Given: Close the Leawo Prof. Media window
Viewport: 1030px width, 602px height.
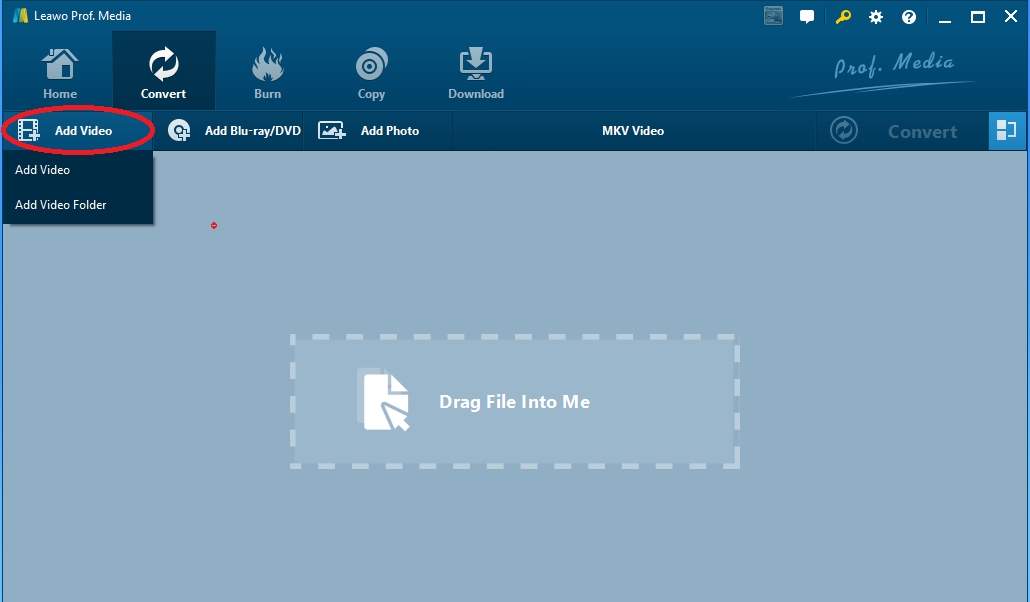Looking at the screenshot, I should (1011, 16).
